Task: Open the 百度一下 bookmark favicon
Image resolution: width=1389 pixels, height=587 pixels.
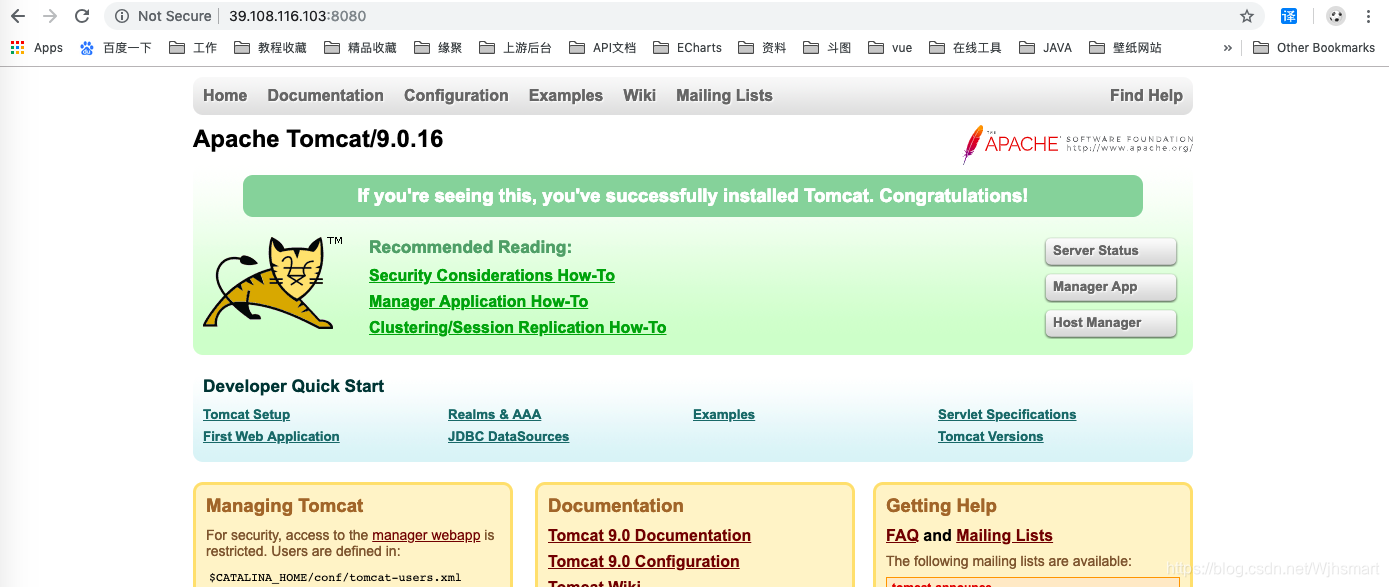Action: point(86,47)
